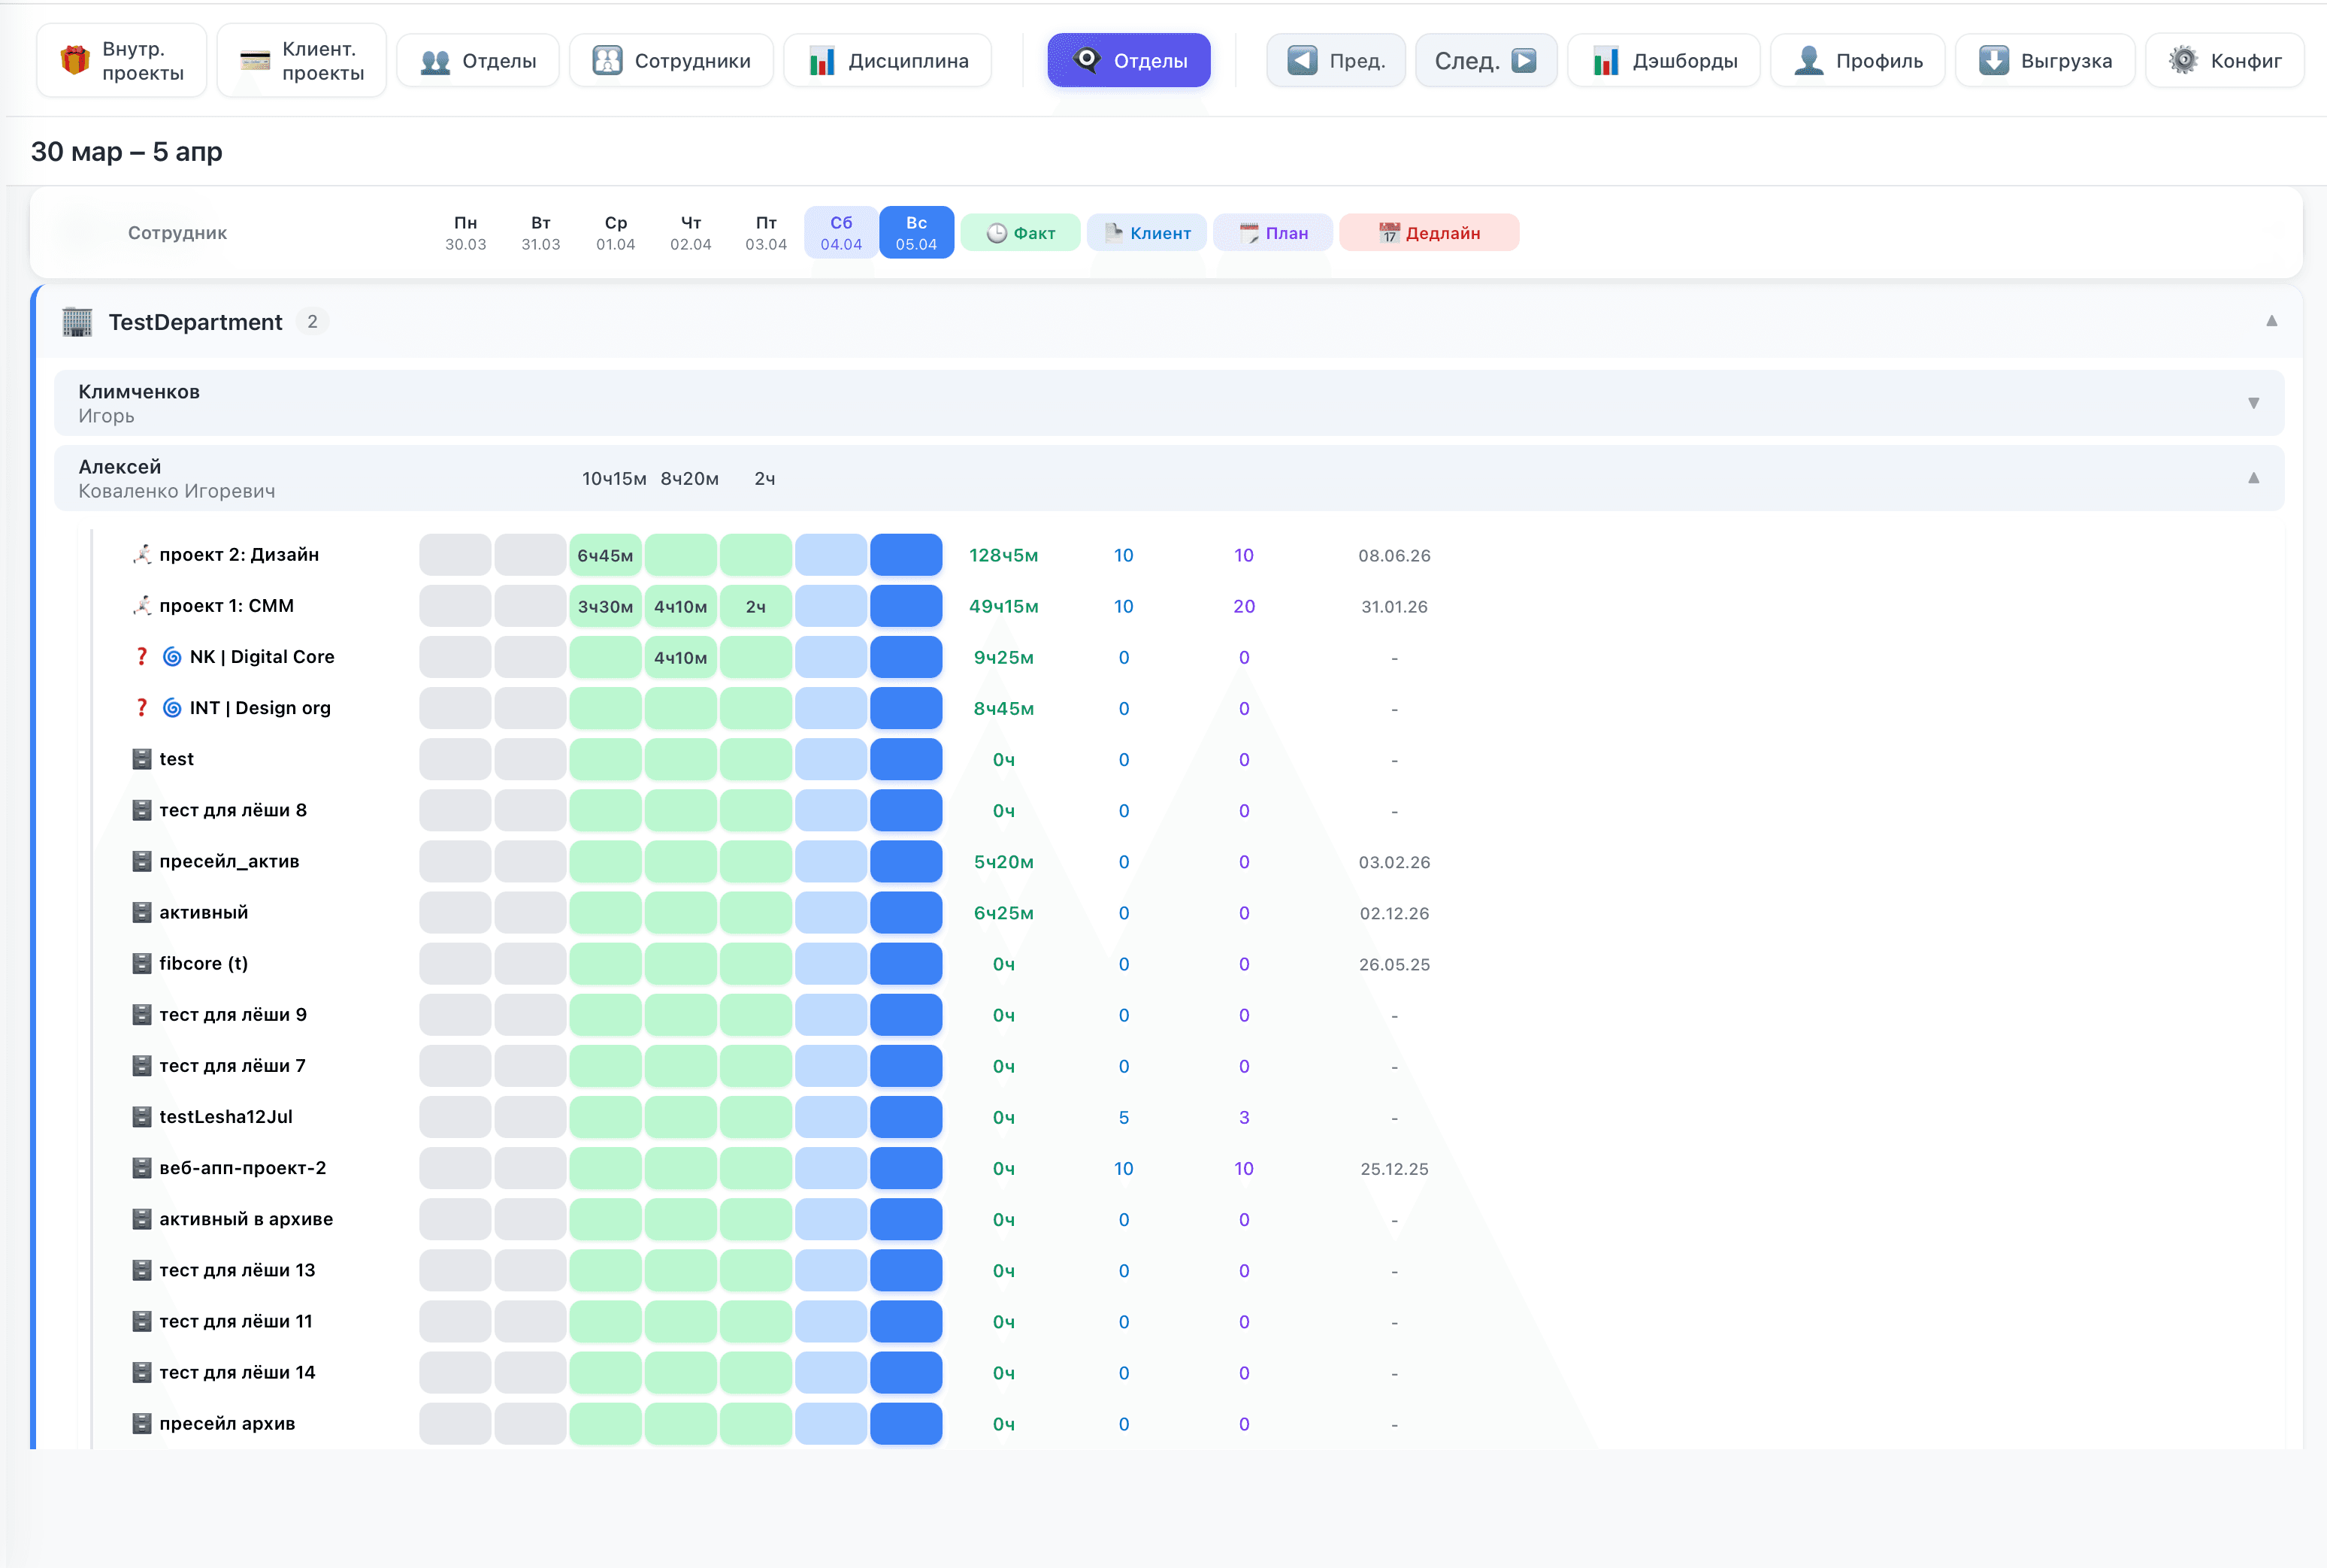2327x1568 pixels.
Task: Toggle the Факт column filter
Action: (x=1020, y=233)
